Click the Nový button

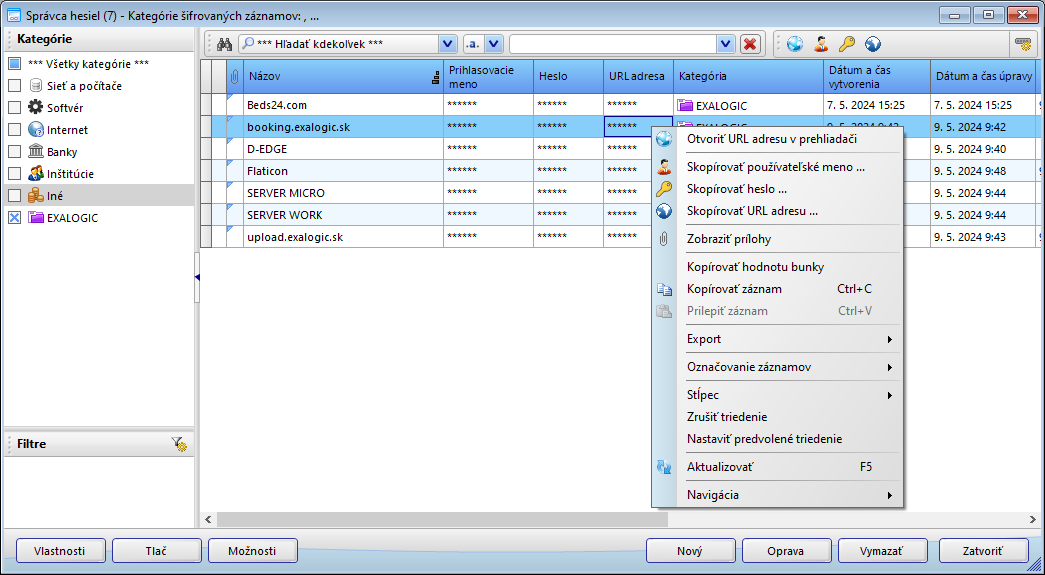coord(690,551)
